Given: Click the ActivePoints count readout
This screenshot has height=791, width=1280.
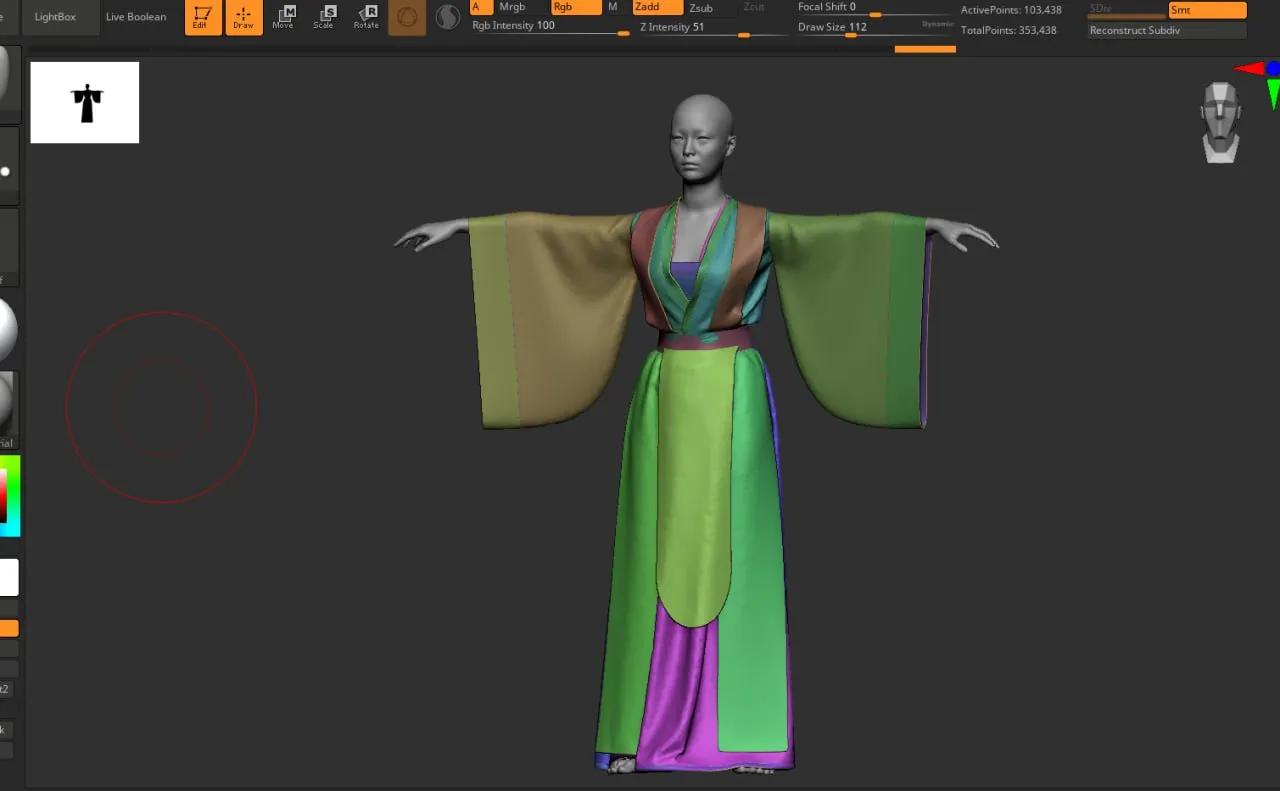Looking at the screenshot, I should click(x=1011, y=10).
